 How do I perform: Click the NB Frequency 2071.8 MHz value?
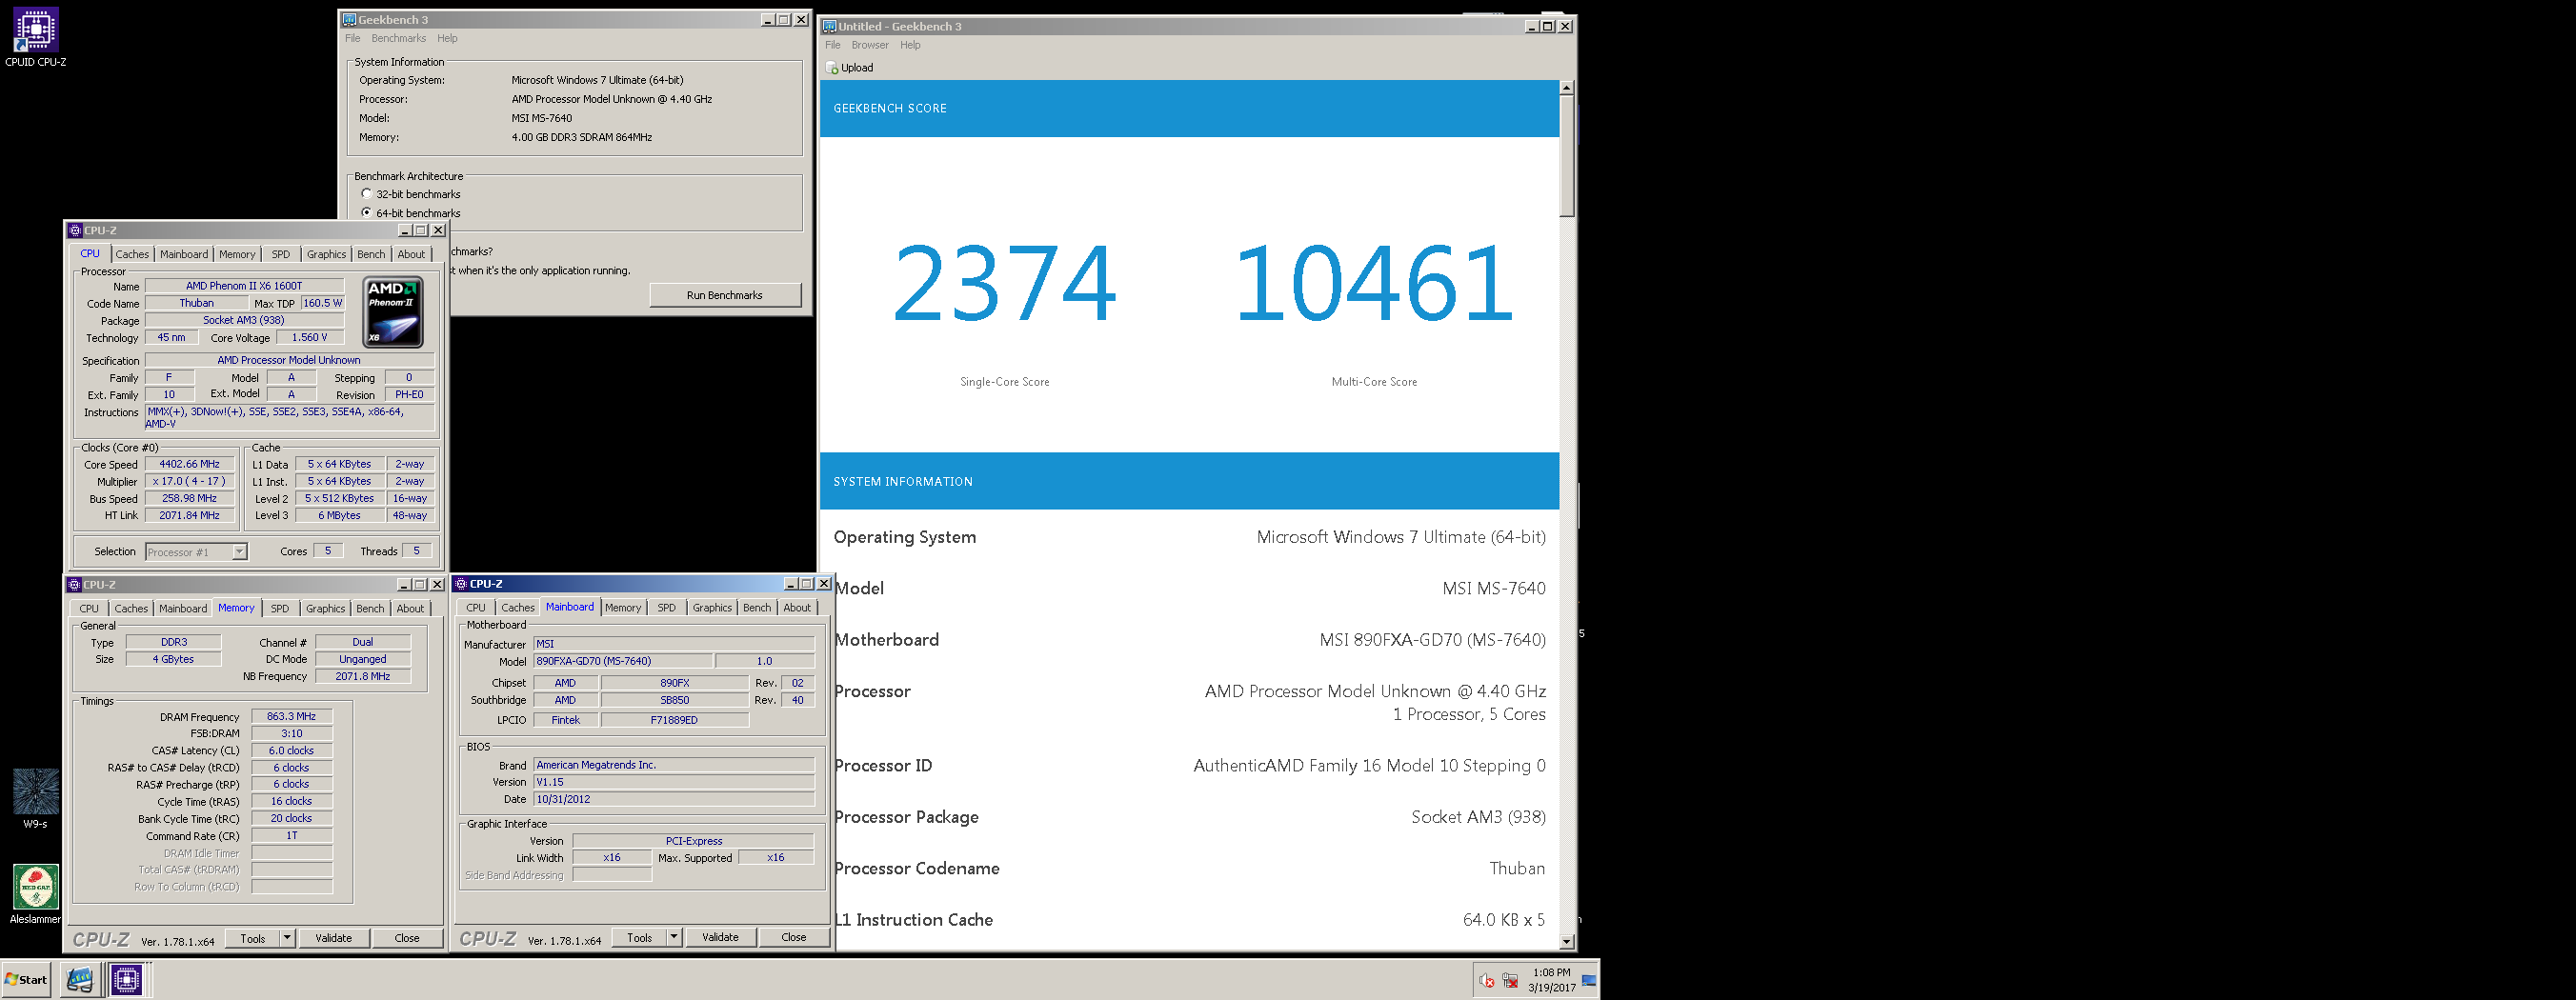pos(362,677)
